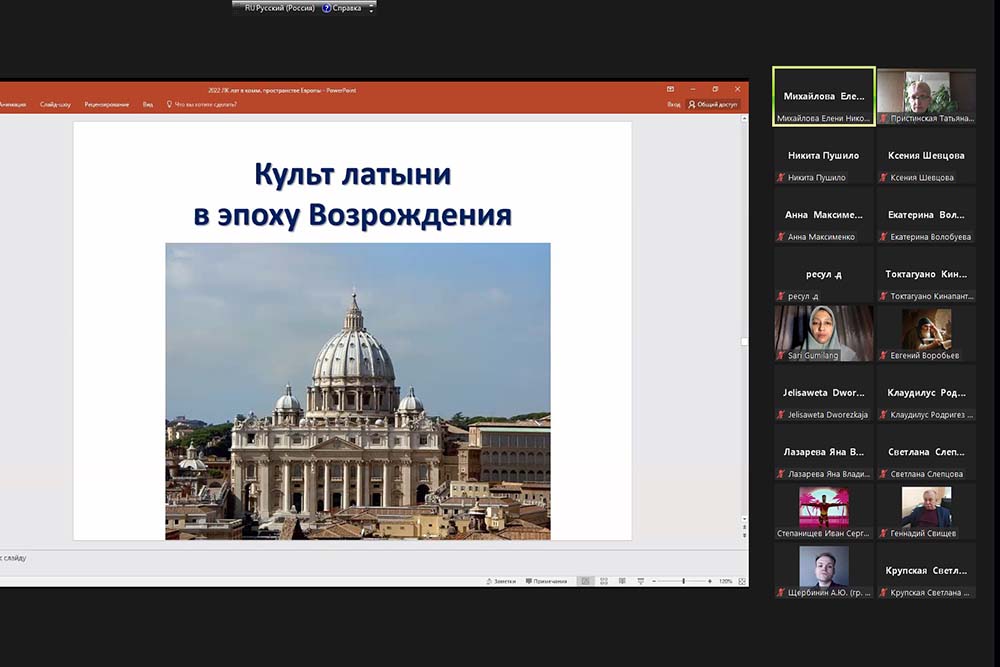Start slideshow from status bar icon
Viewport: 1000px width, 667px height.
(x=639, y=581)
